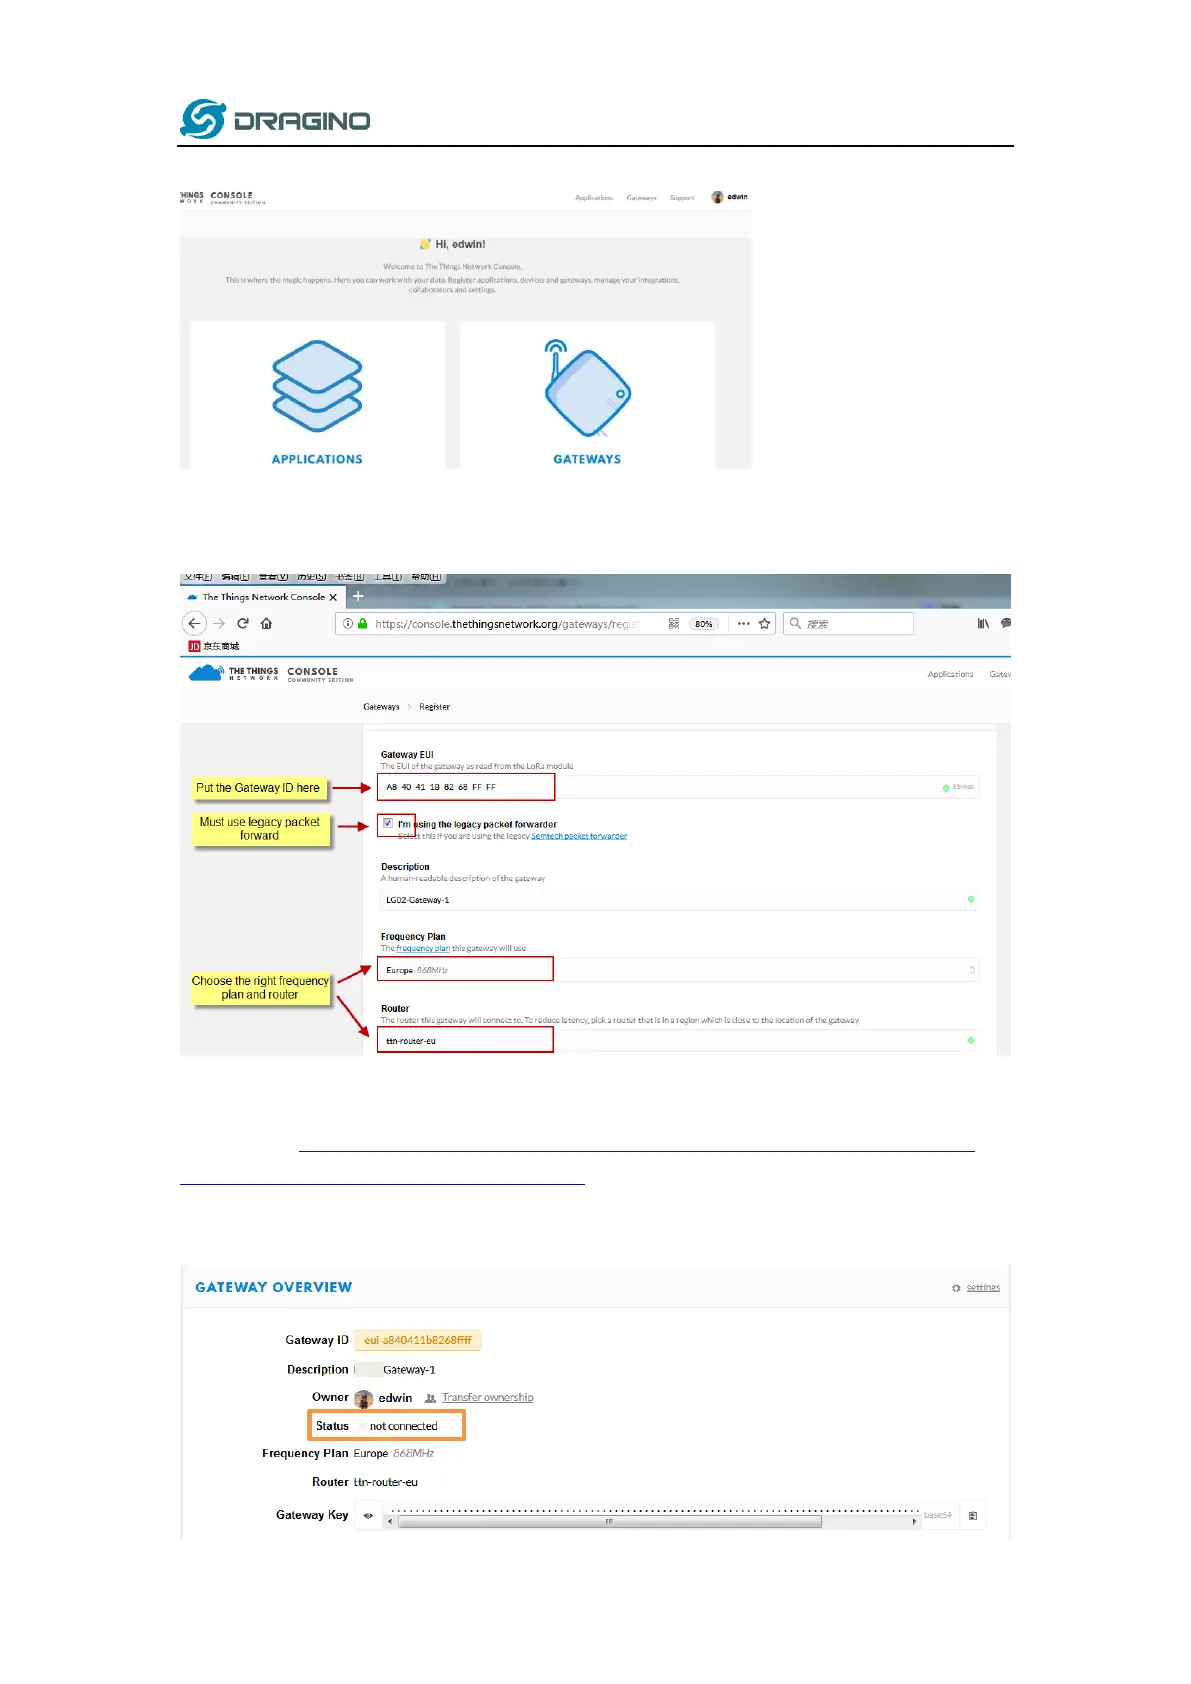Click the Gateway Key scrollbar right arrow
This screenshot has width=1191, height=1684.
(914, 1521)
